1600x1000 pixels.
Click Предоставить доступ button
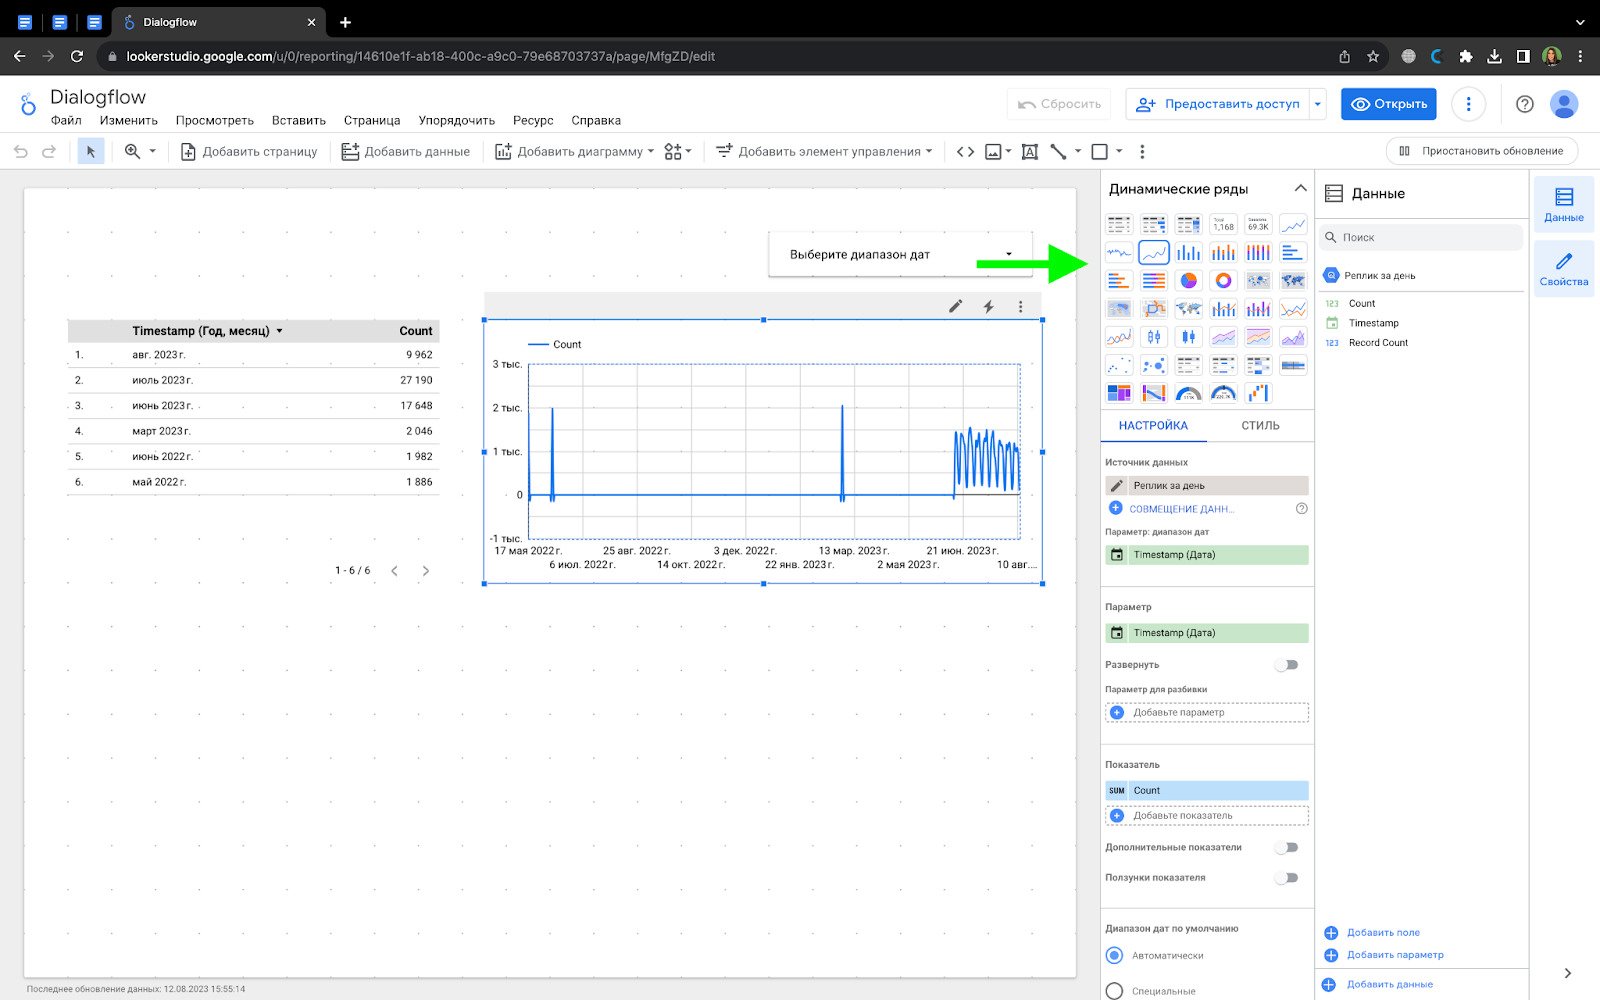click(1217, 104)
